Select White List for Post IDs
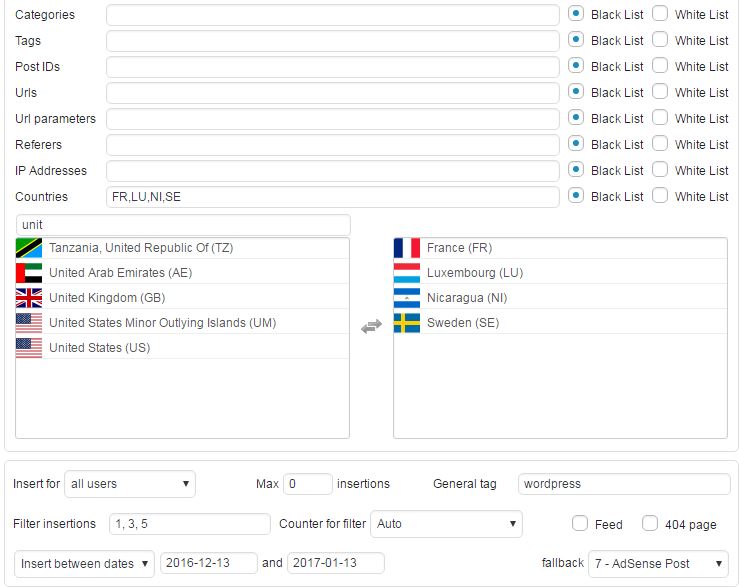This screenshot has height=587, width=739. pos(660,66)
